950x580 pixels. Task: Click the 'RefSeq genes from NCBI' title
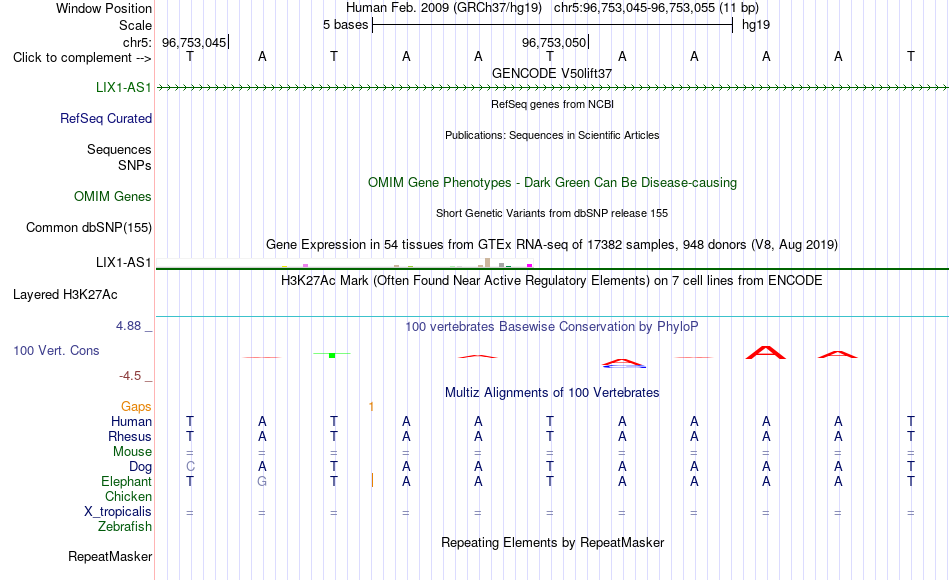pos(553,104)
